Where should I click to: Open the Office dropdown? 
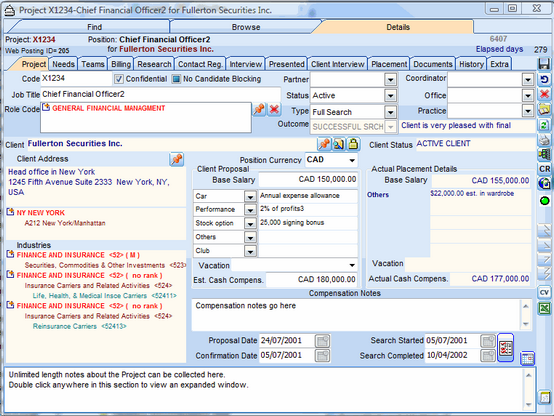pos(528,95)
